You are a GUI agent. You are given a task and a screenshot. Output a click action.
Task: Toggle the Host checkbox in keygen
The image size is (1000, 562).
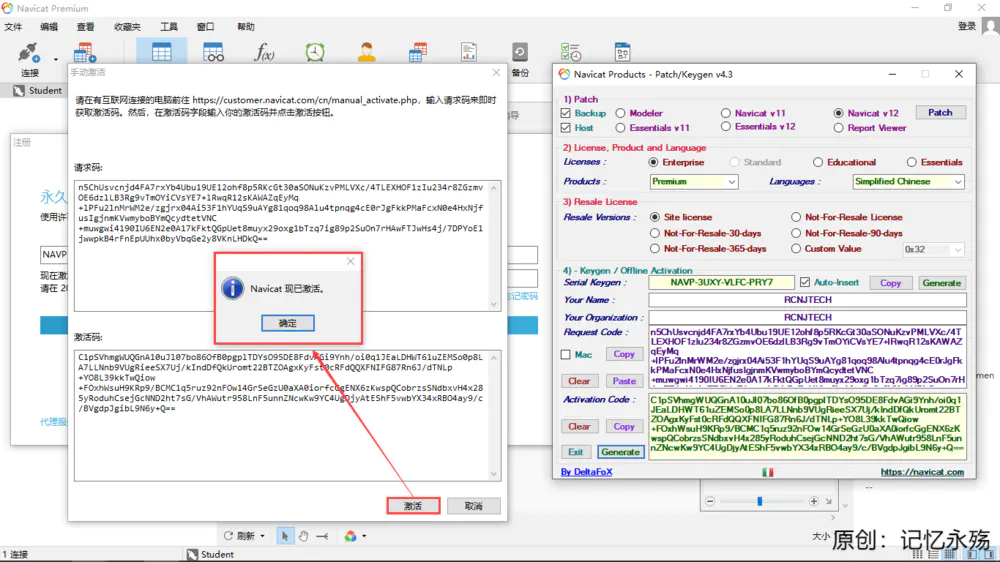[566, 128]
